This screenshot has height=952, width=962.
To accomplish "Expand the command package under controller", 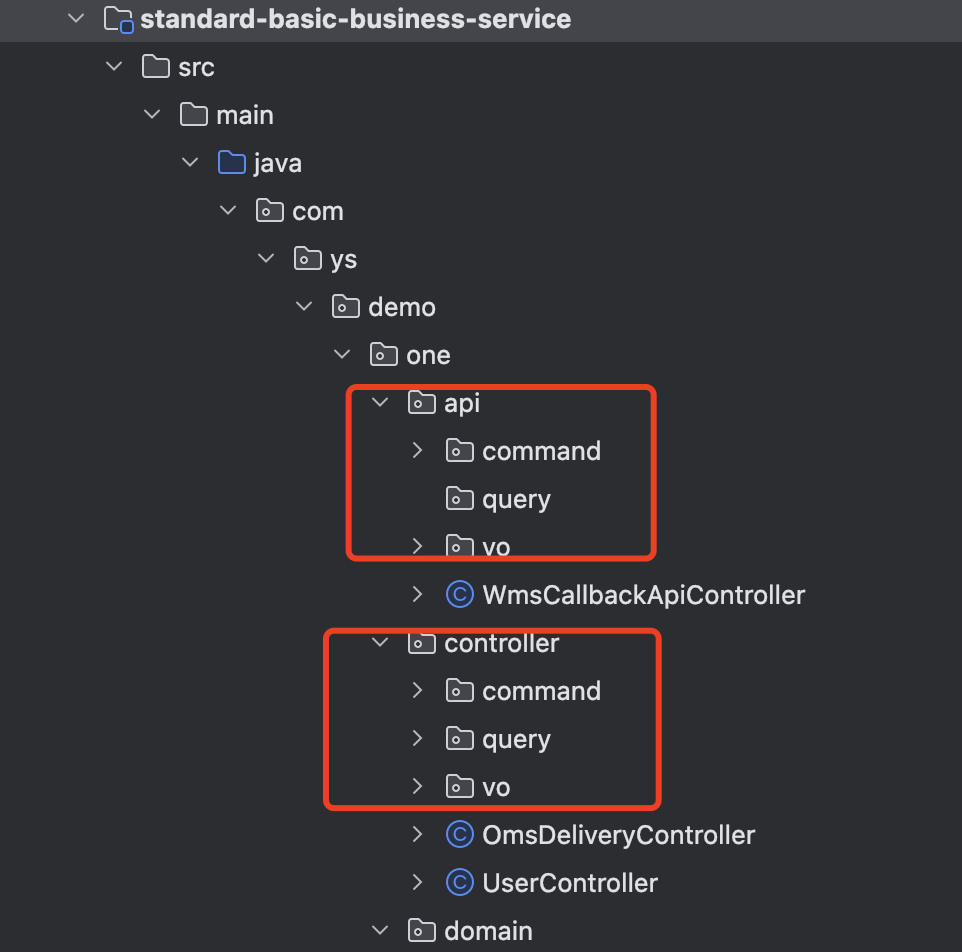I will click(418, 690).
